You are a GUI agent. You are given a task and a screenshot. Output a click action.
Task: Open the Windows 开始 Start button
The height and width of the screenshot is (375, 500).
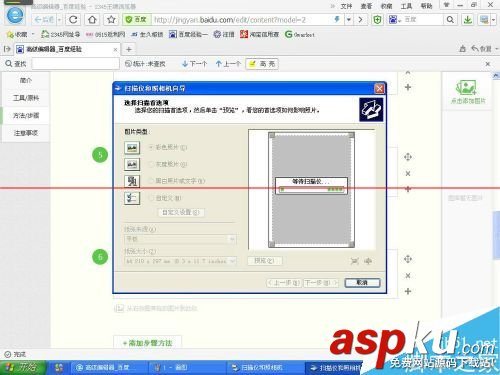(x=23, y=367)
